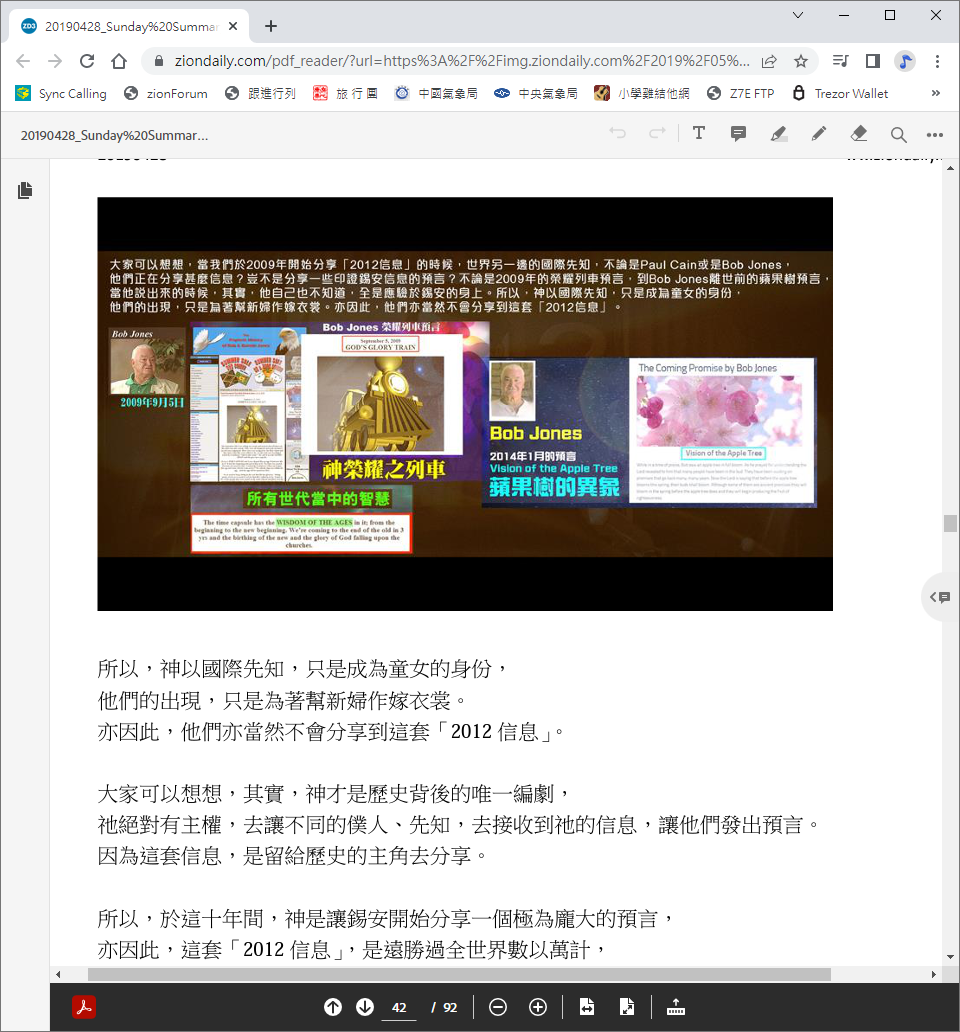Select the add text tool
This screenshot has width=960, height=1032.
[x=699, y=134]
